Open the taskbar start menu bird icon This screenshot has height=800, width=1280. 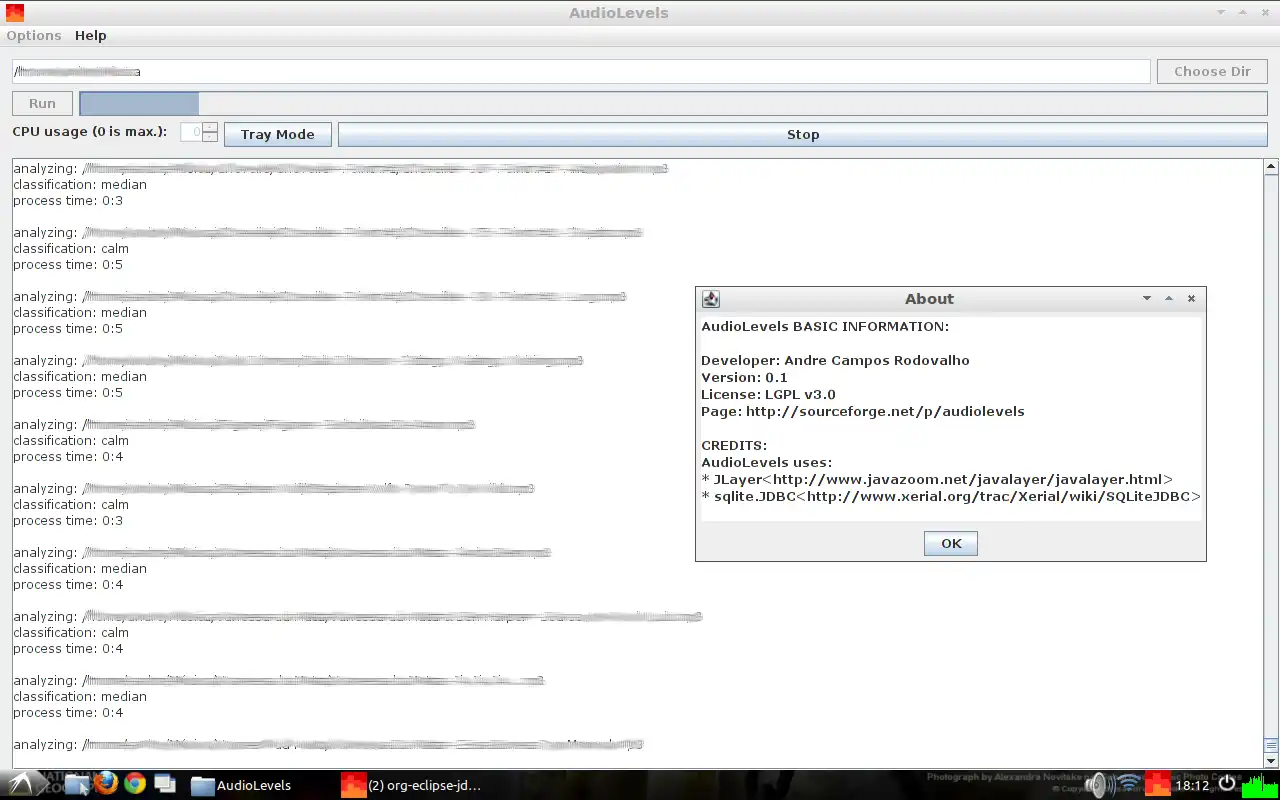(x=22, y=784)
